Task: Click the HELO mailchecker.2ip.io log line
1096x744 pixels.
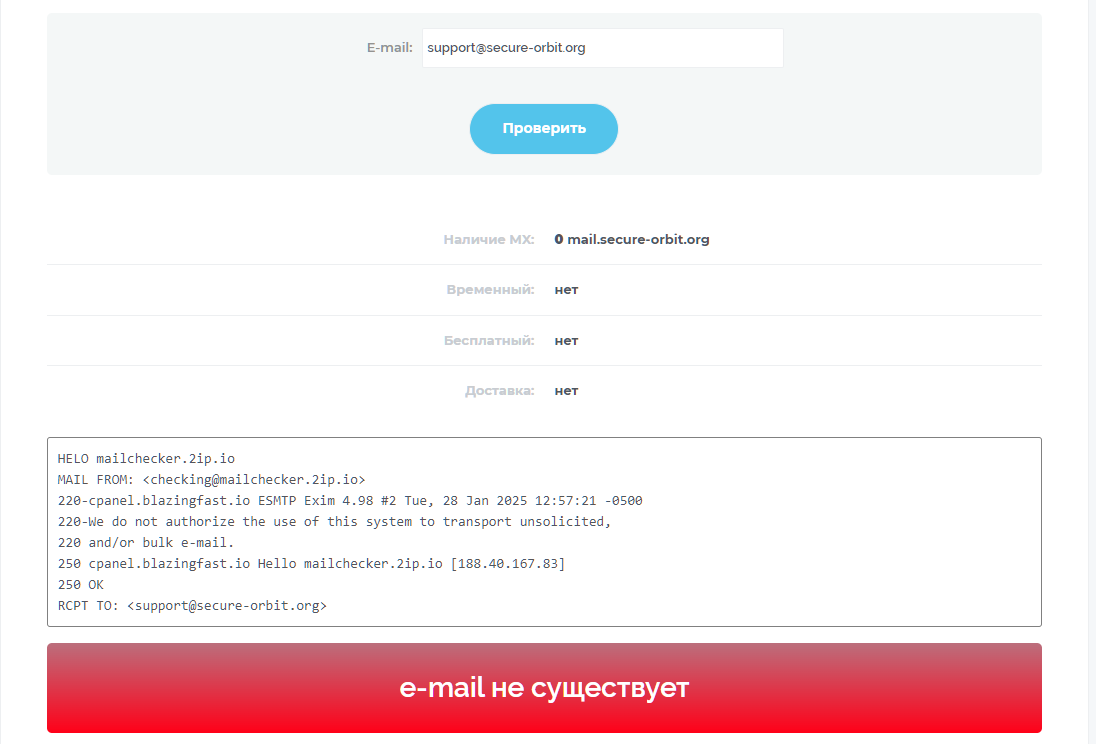Action: [x=146, y=459]
